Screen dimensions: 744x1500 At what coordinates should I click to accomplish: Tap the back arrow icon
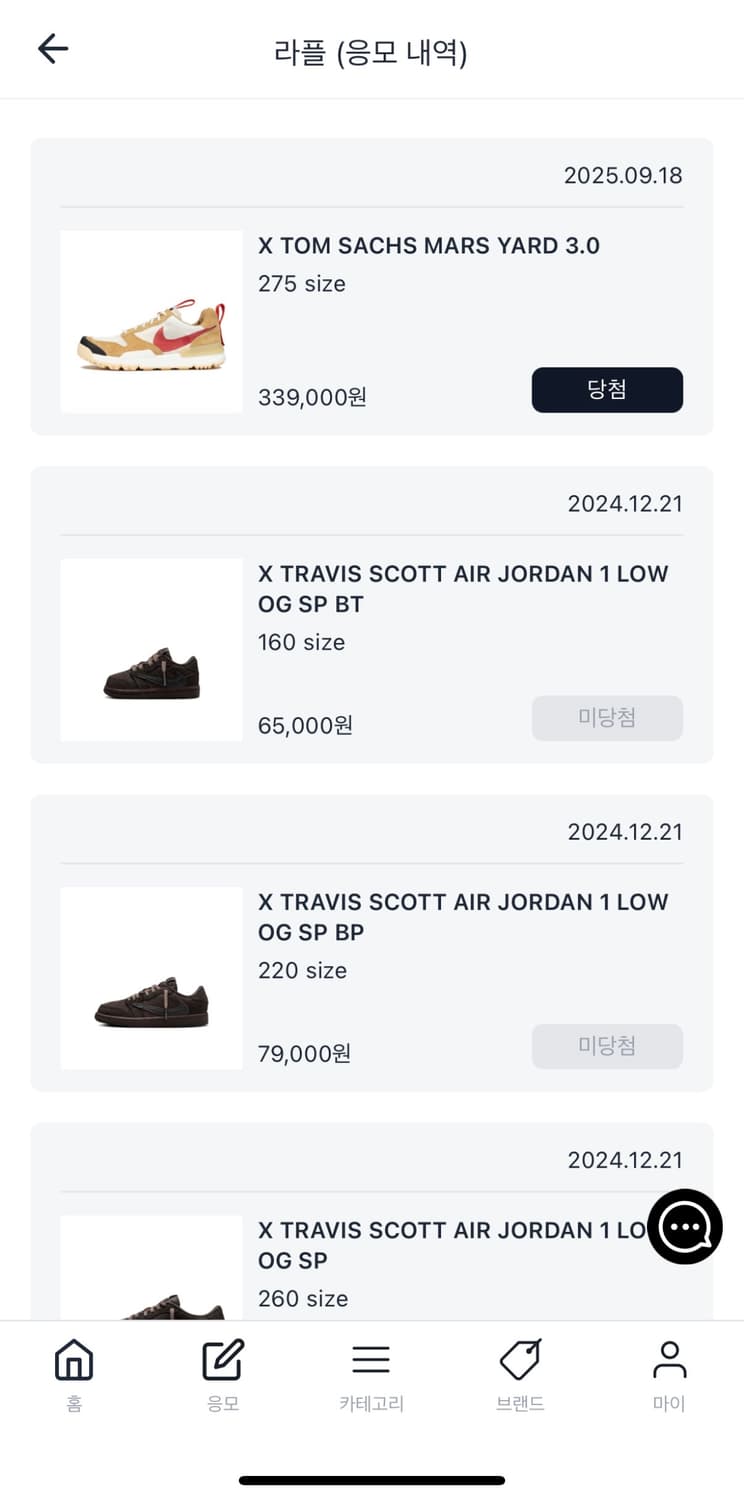52,49
